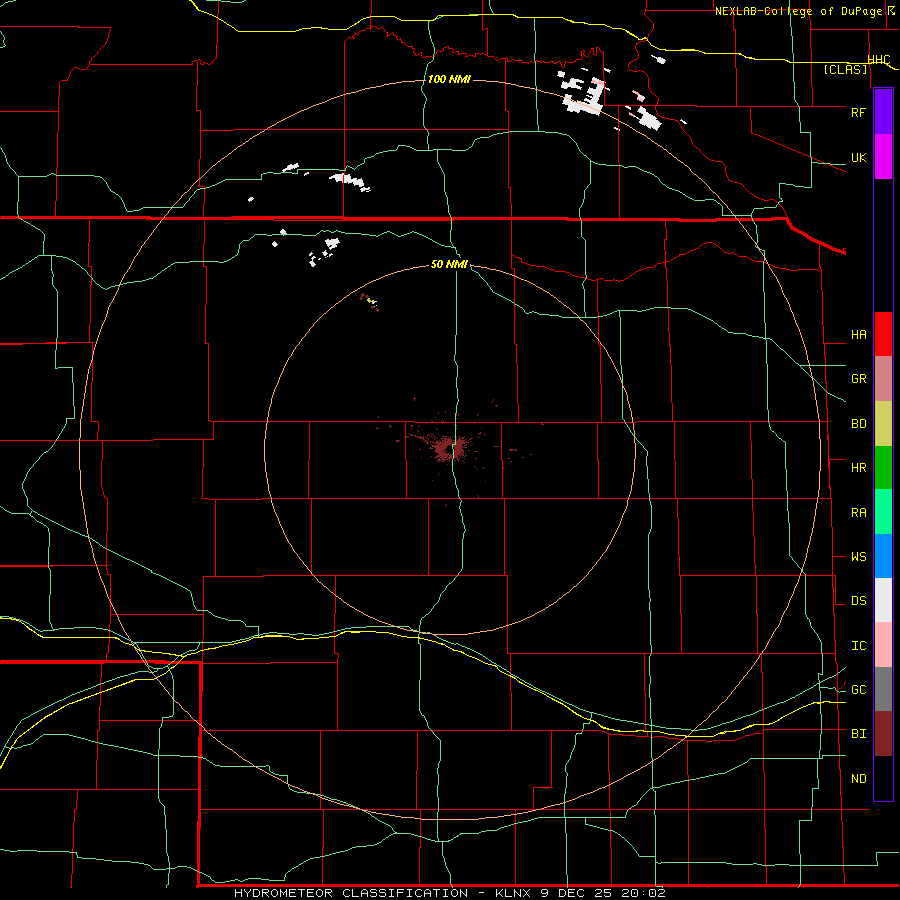The image size is (900, 900).
Task: Click the BD legend label
Action: [x=858, y=424]
